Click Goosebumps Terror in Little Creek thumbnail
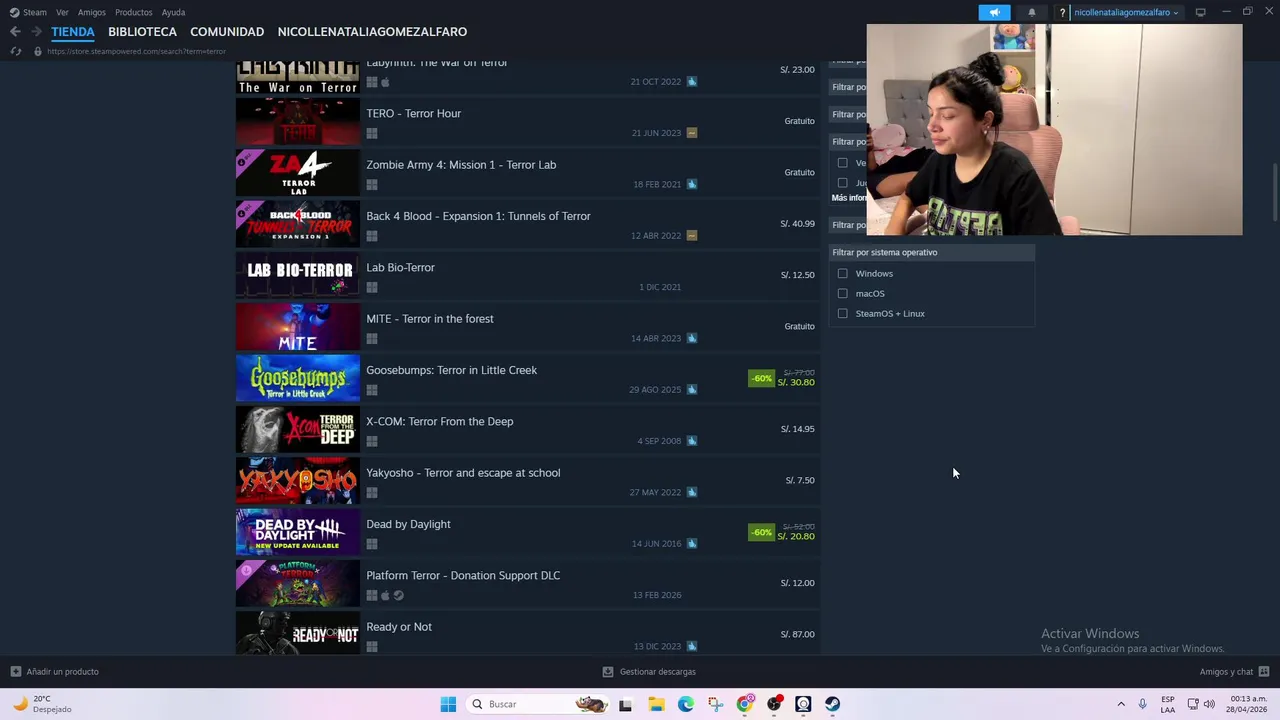Viewport: 1280px width, 720px height. pyautogui.click(x=298, y=378)
